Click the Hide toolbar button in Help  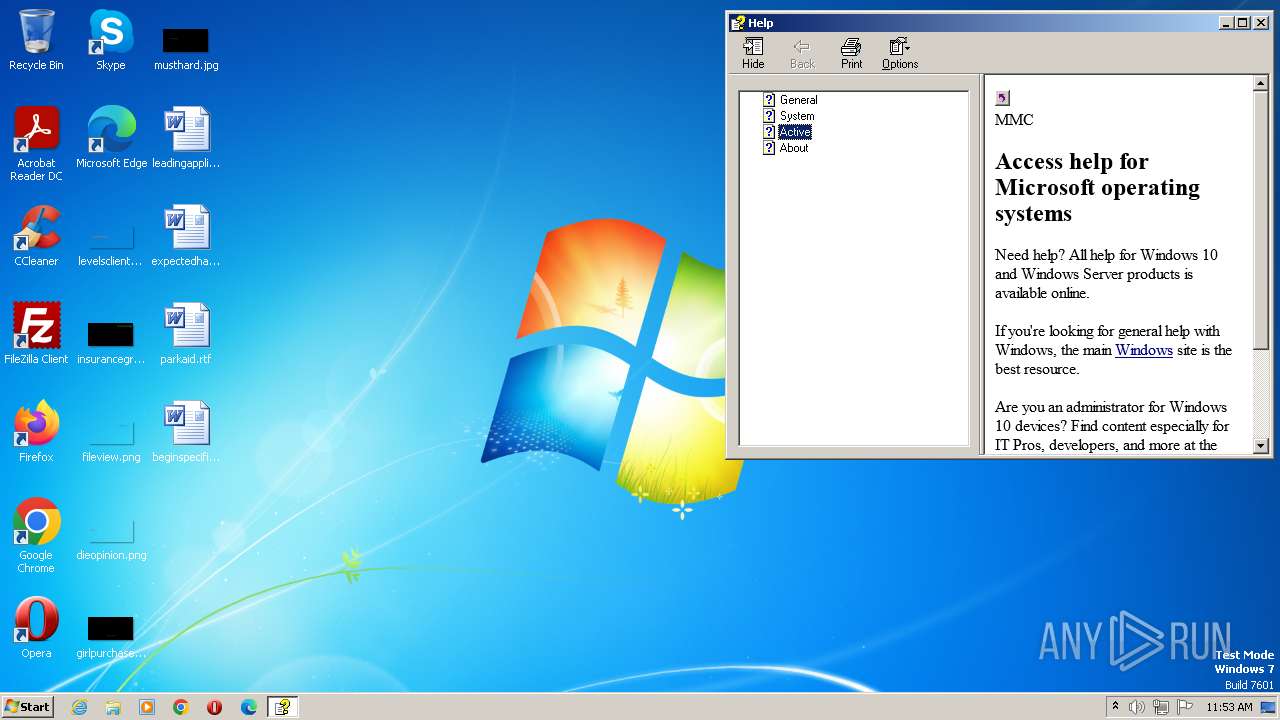pyautogui.click(x=753, y=54)
